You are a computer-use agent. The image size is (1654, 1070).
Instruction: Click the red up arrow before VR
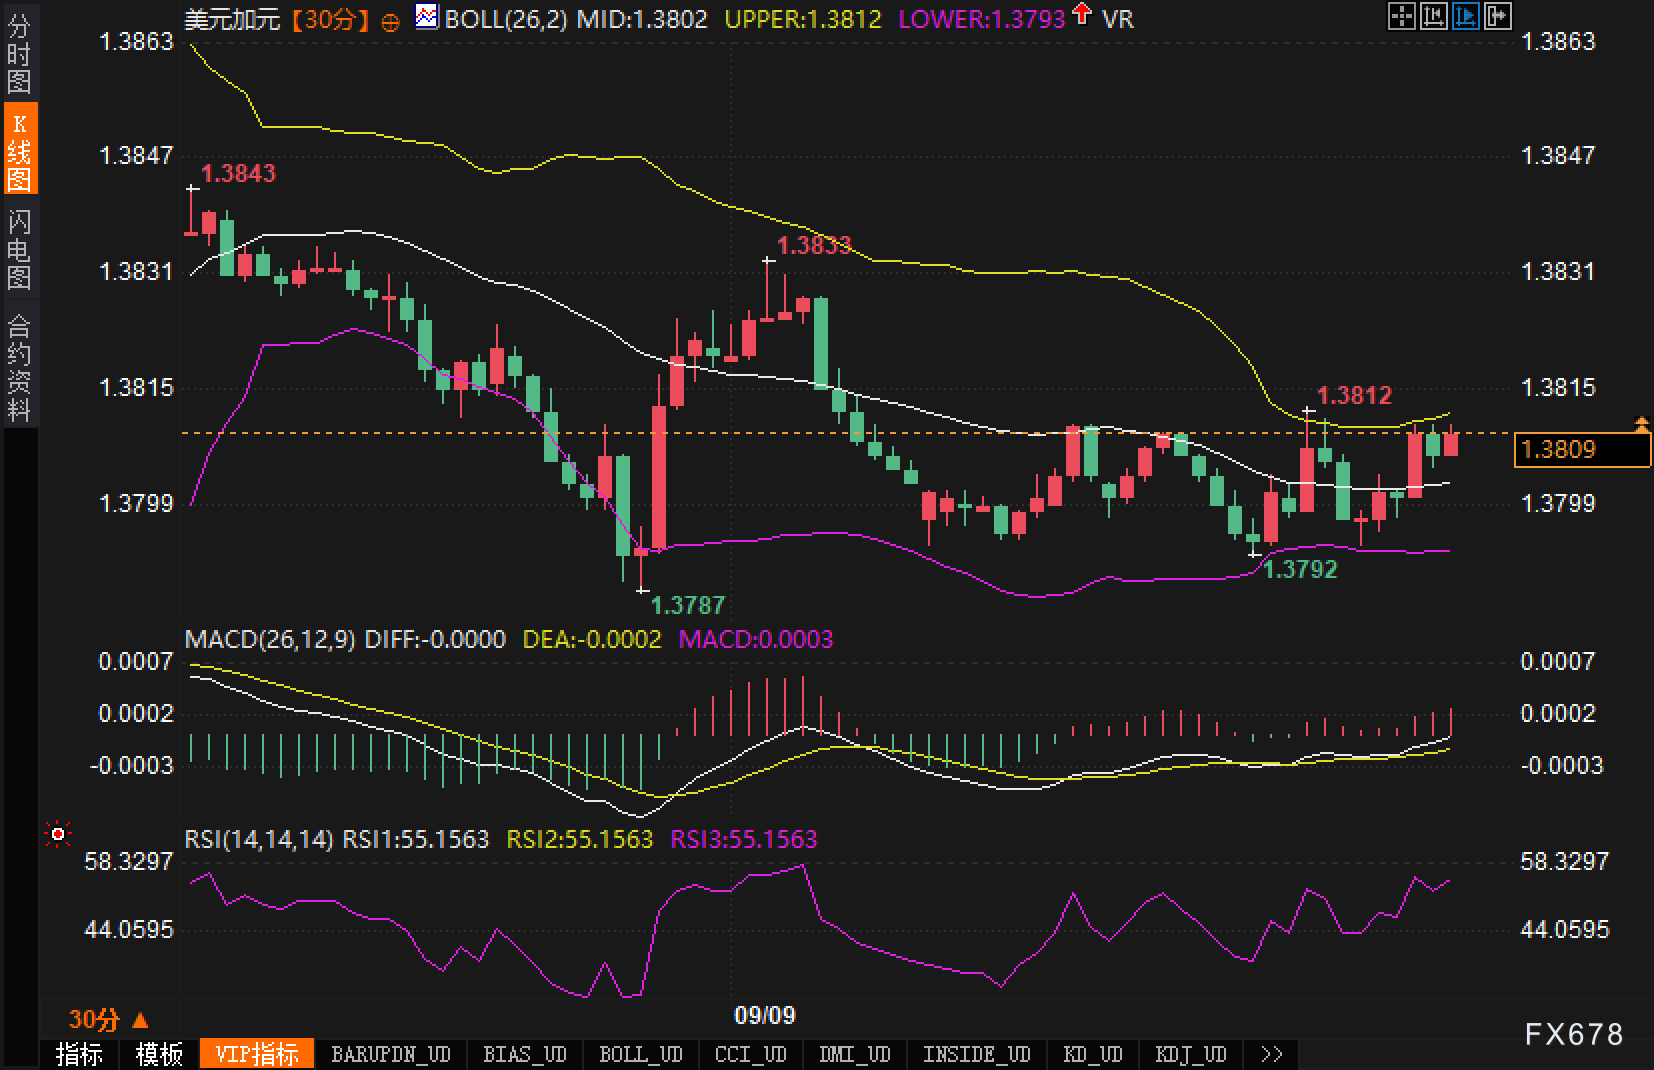pyautogui.click(x=1081, y=15)
